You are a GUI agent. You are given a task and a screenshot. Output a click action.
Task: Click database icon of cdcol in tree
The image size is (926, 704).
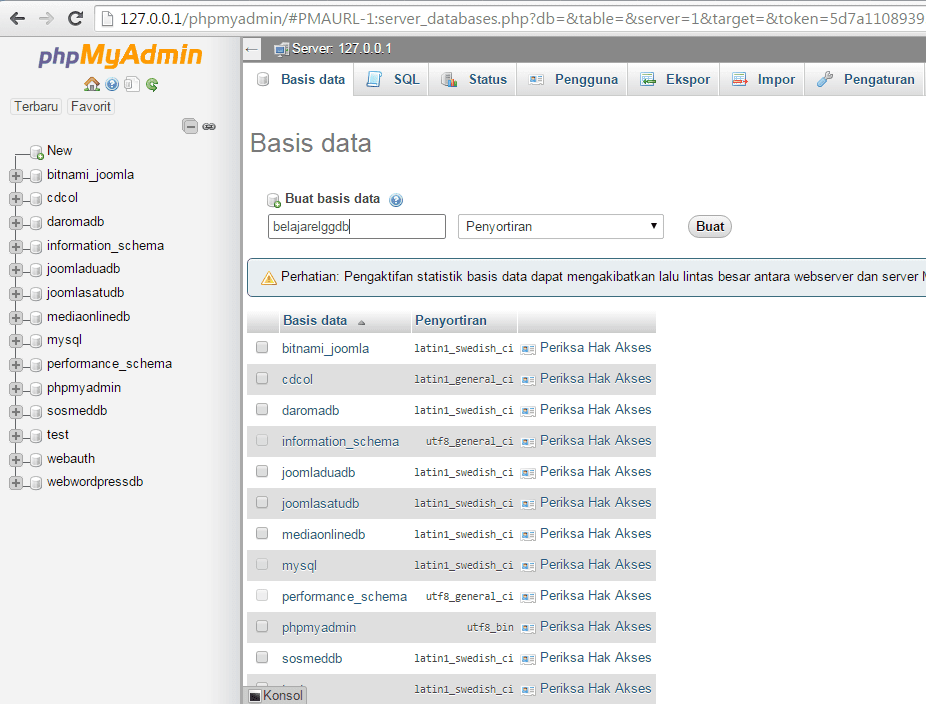click(x=36, y=199)
